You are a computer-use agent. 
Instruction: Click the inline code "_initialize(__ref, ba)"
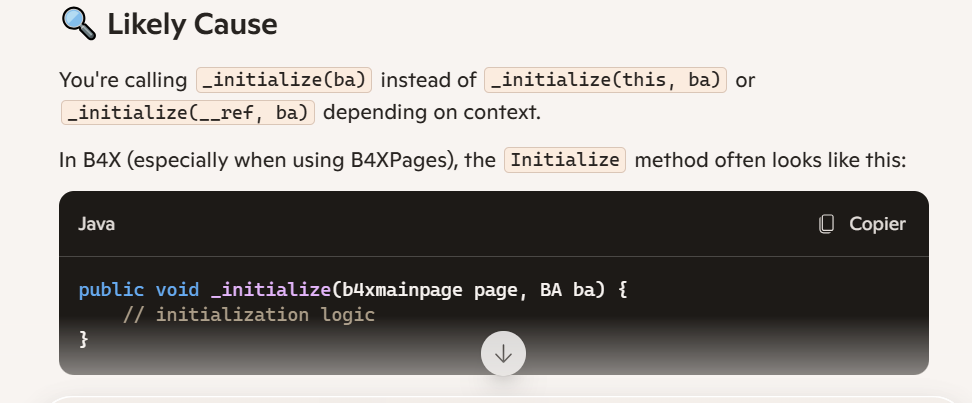[x=188, y=113]
